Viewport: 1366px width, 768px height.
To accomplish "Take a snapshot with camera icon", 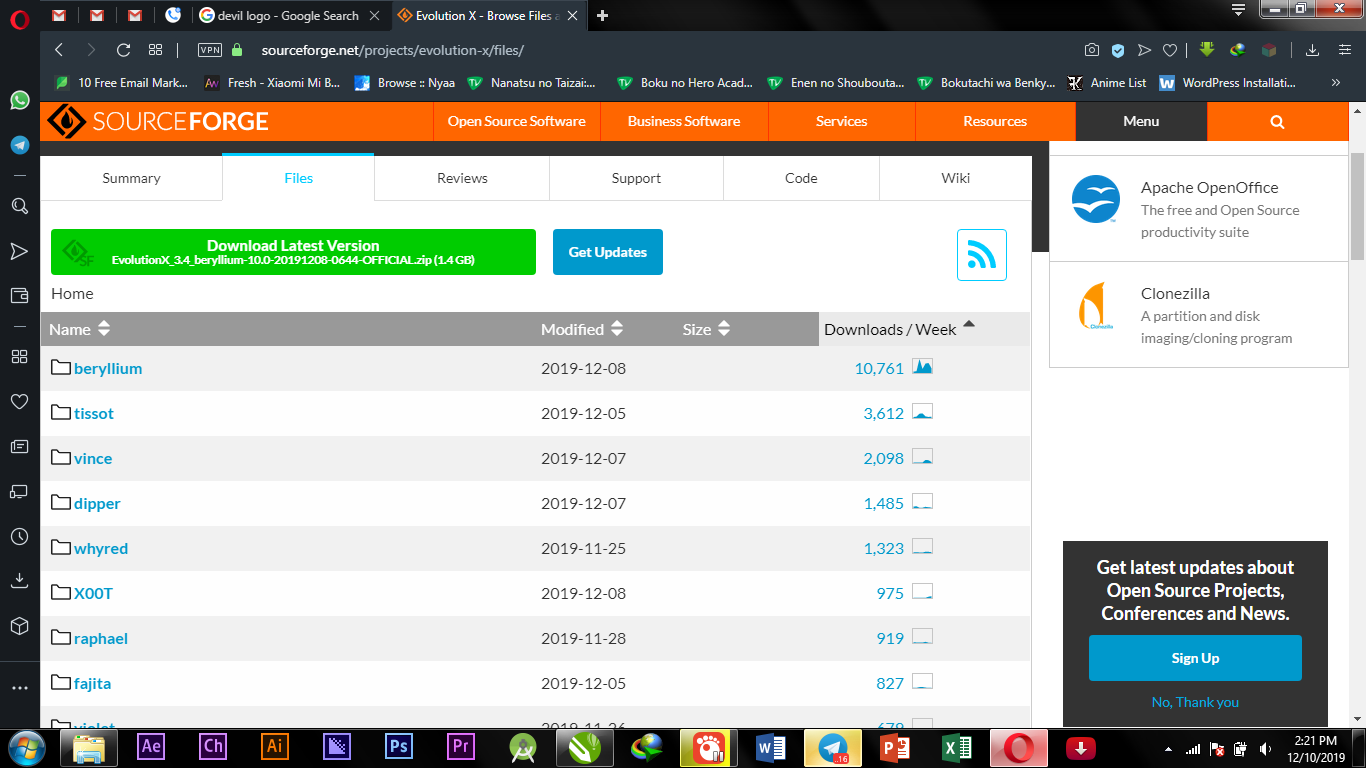I will 1092,50.
